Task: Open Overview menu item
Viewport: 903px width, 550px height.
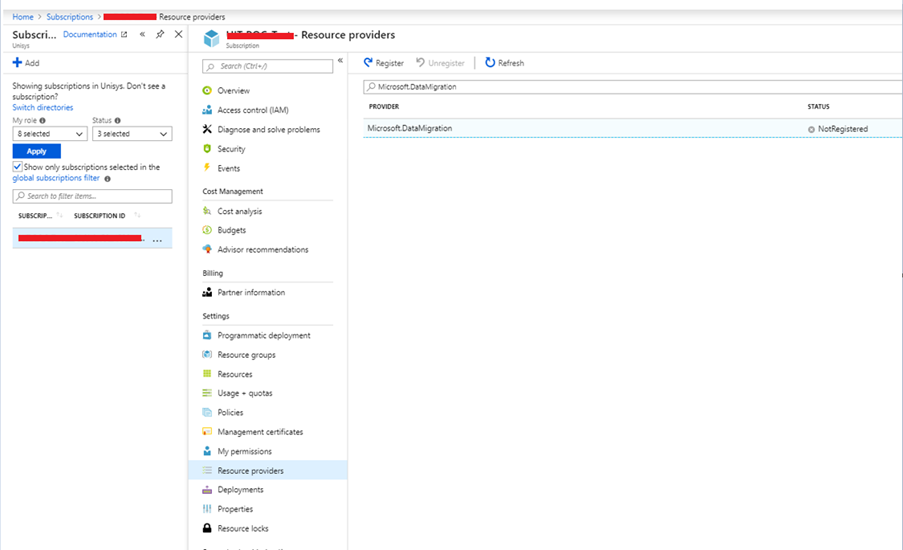Action: point(233,90)
